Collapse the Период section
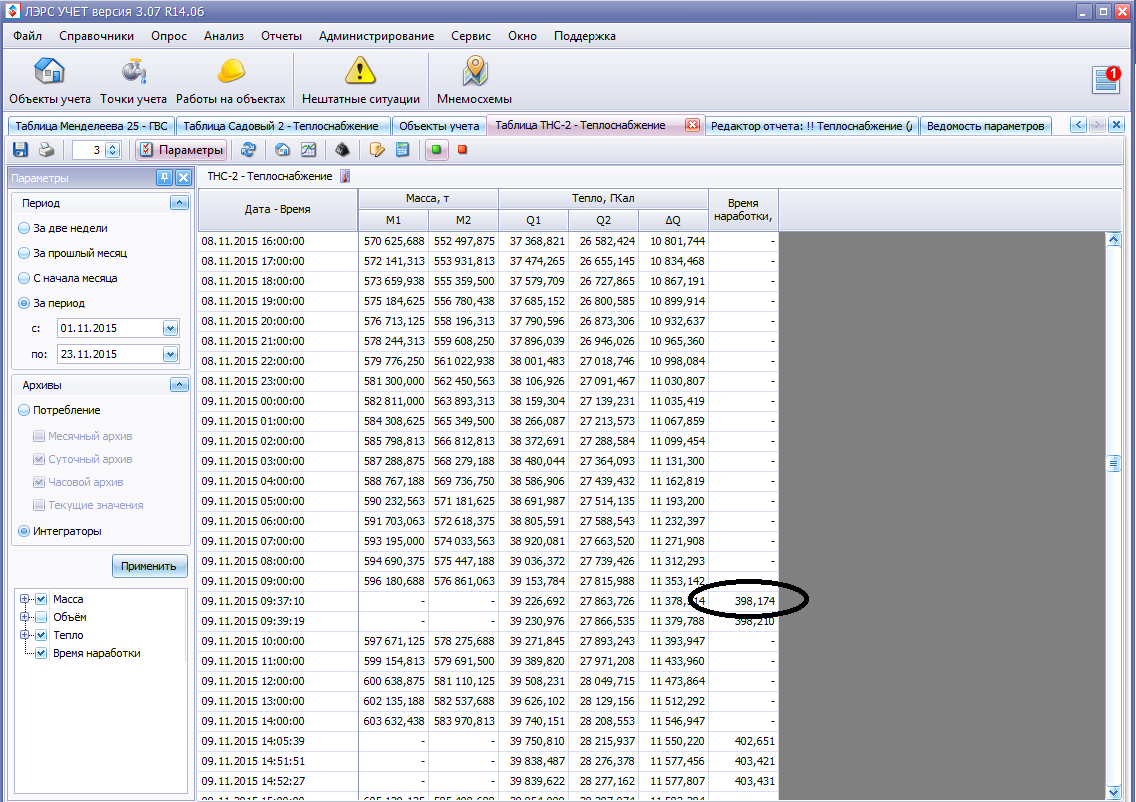This screenshot has width=1136, height=802. (x=179, y=203)
